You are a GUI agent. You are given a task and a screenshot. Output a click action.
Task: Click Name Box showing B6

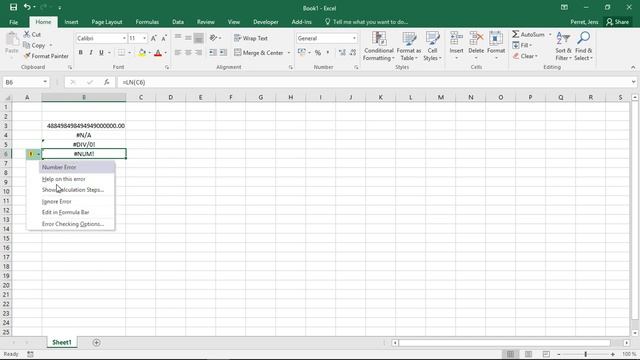click(25, 82)
